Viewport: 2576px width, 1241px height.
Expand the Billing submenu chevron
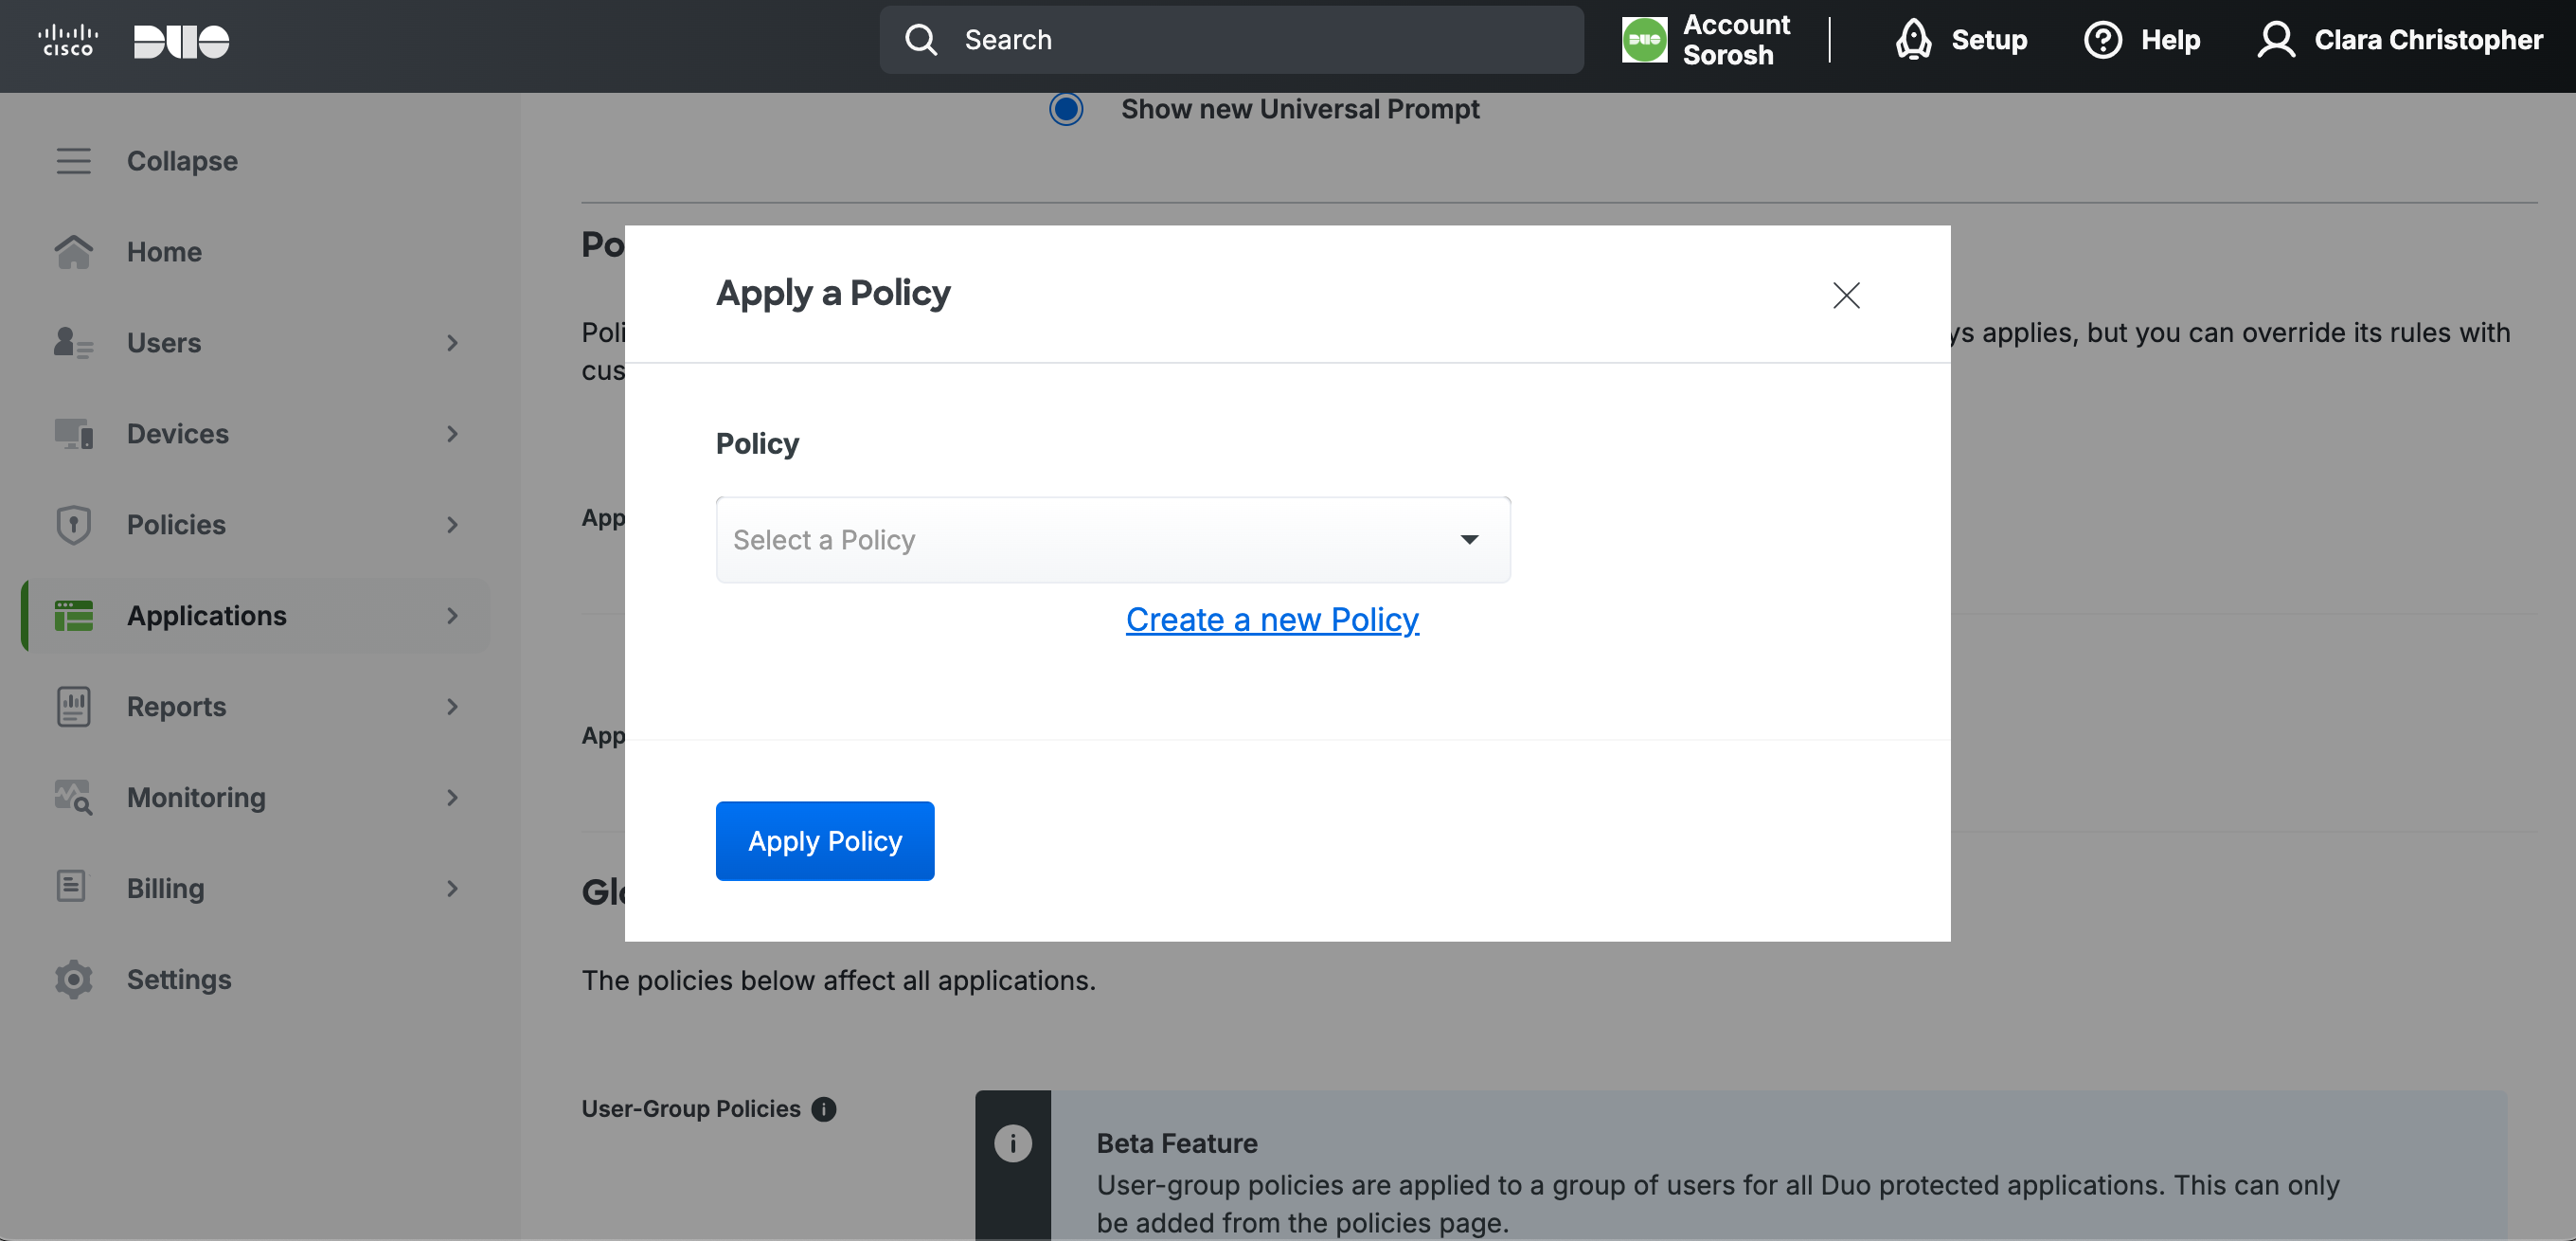click(x=452, y=889)
